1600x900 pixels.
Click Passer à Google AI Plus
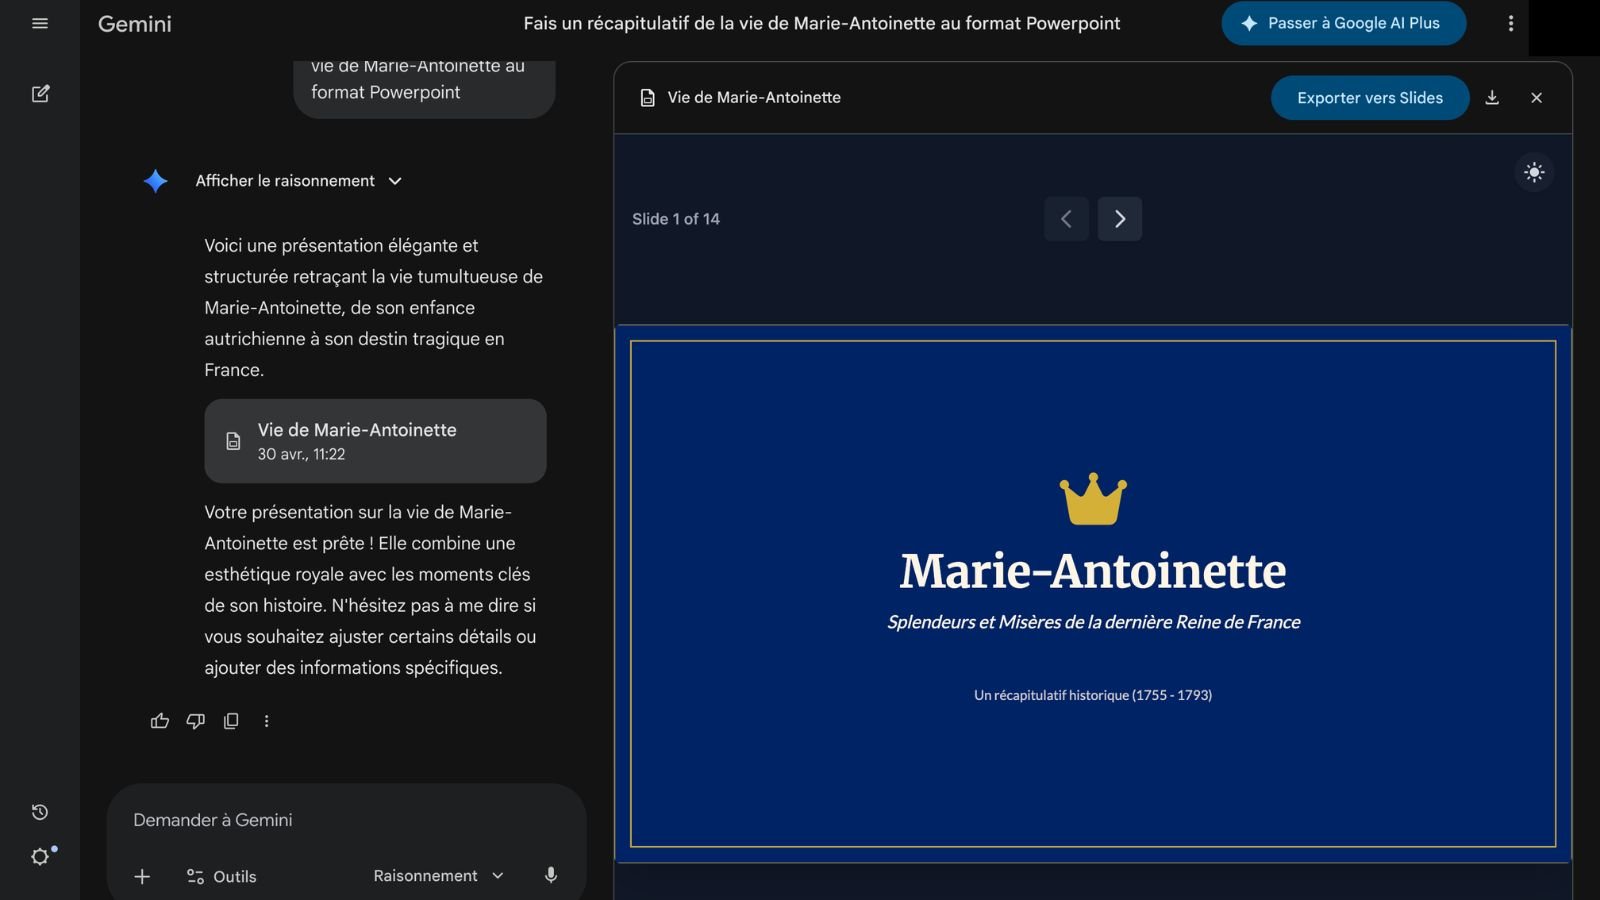[1343, 23]
